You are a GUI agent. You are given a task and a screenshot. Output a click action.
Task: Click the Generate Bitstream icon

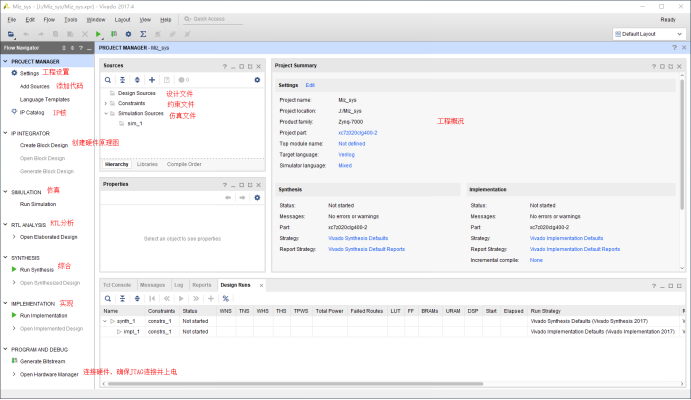(x=13, y=360)
